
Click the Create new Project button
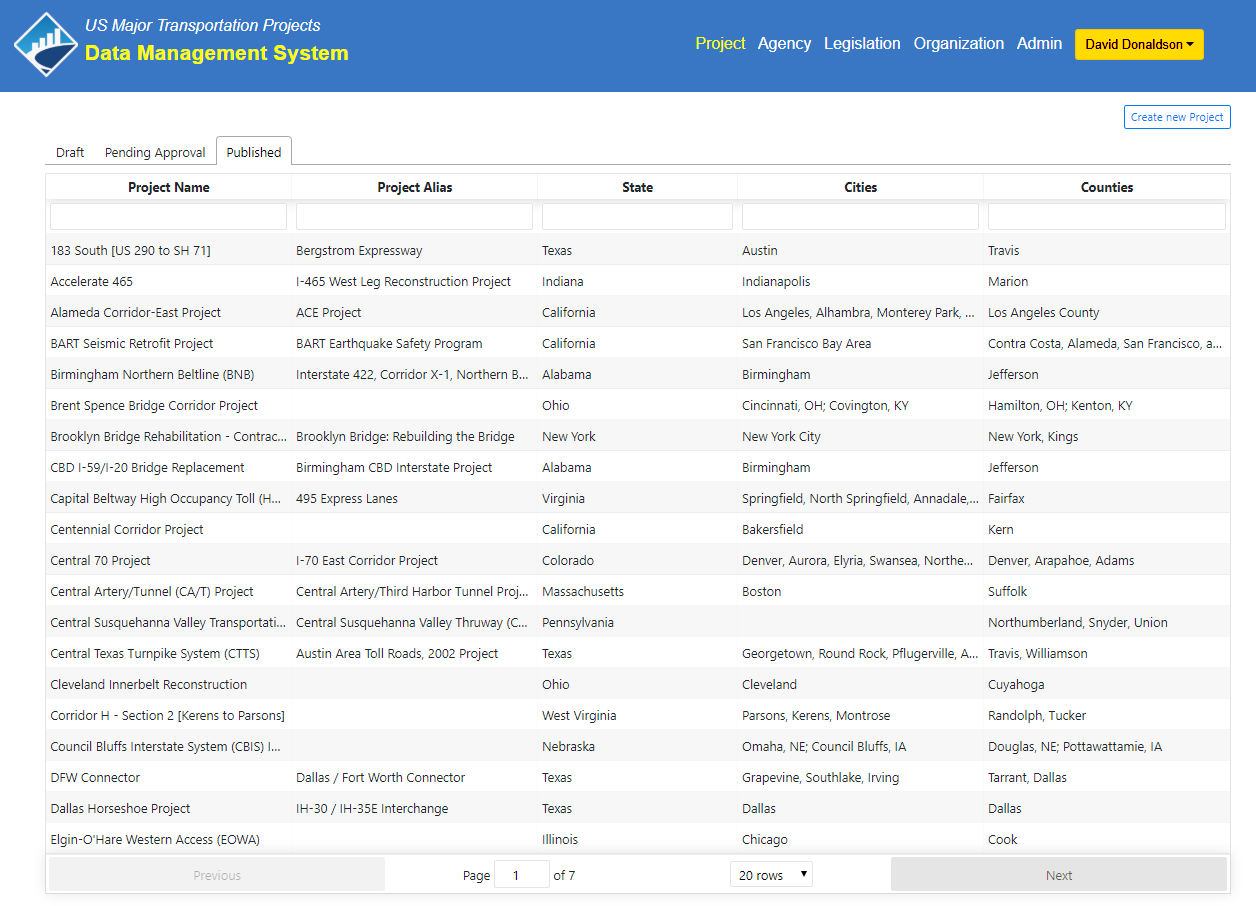pyautogui.click(x=1176, y=117)
